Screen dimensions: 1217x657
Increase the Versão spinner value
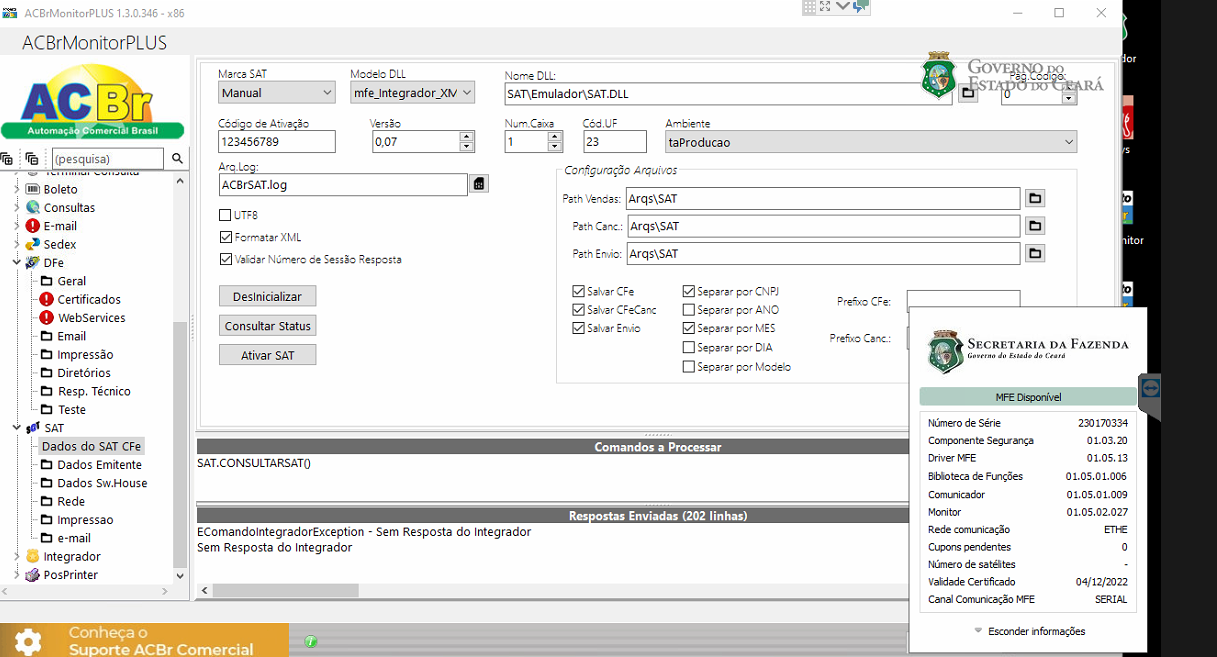[x=466, y=137]
